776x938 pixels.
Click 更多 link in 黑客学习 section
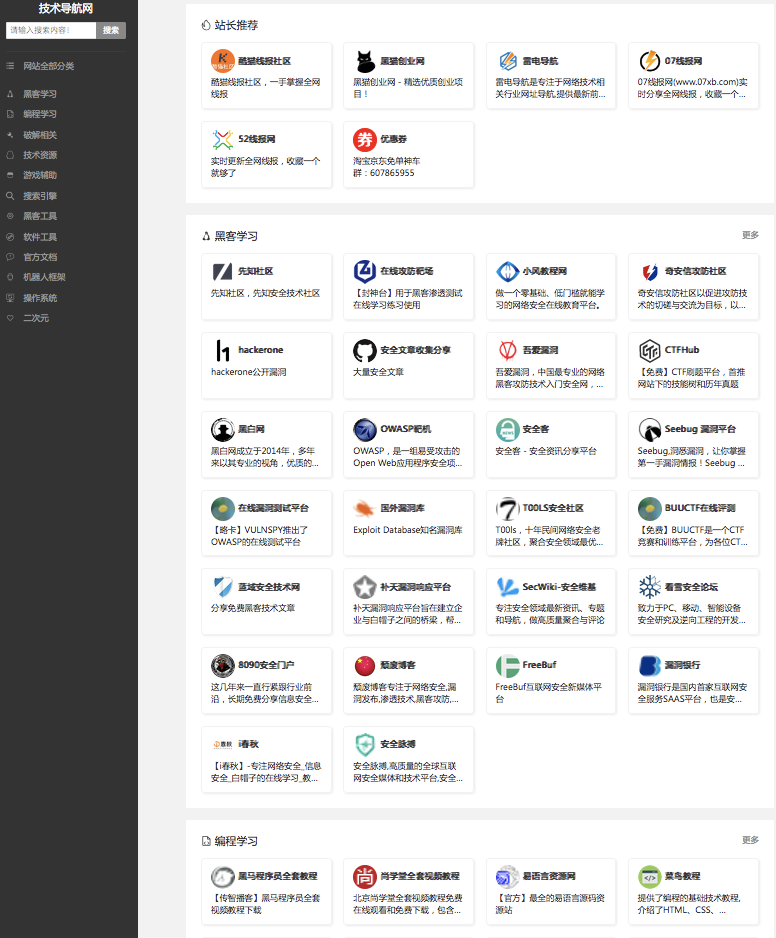(x=750, y=235)
